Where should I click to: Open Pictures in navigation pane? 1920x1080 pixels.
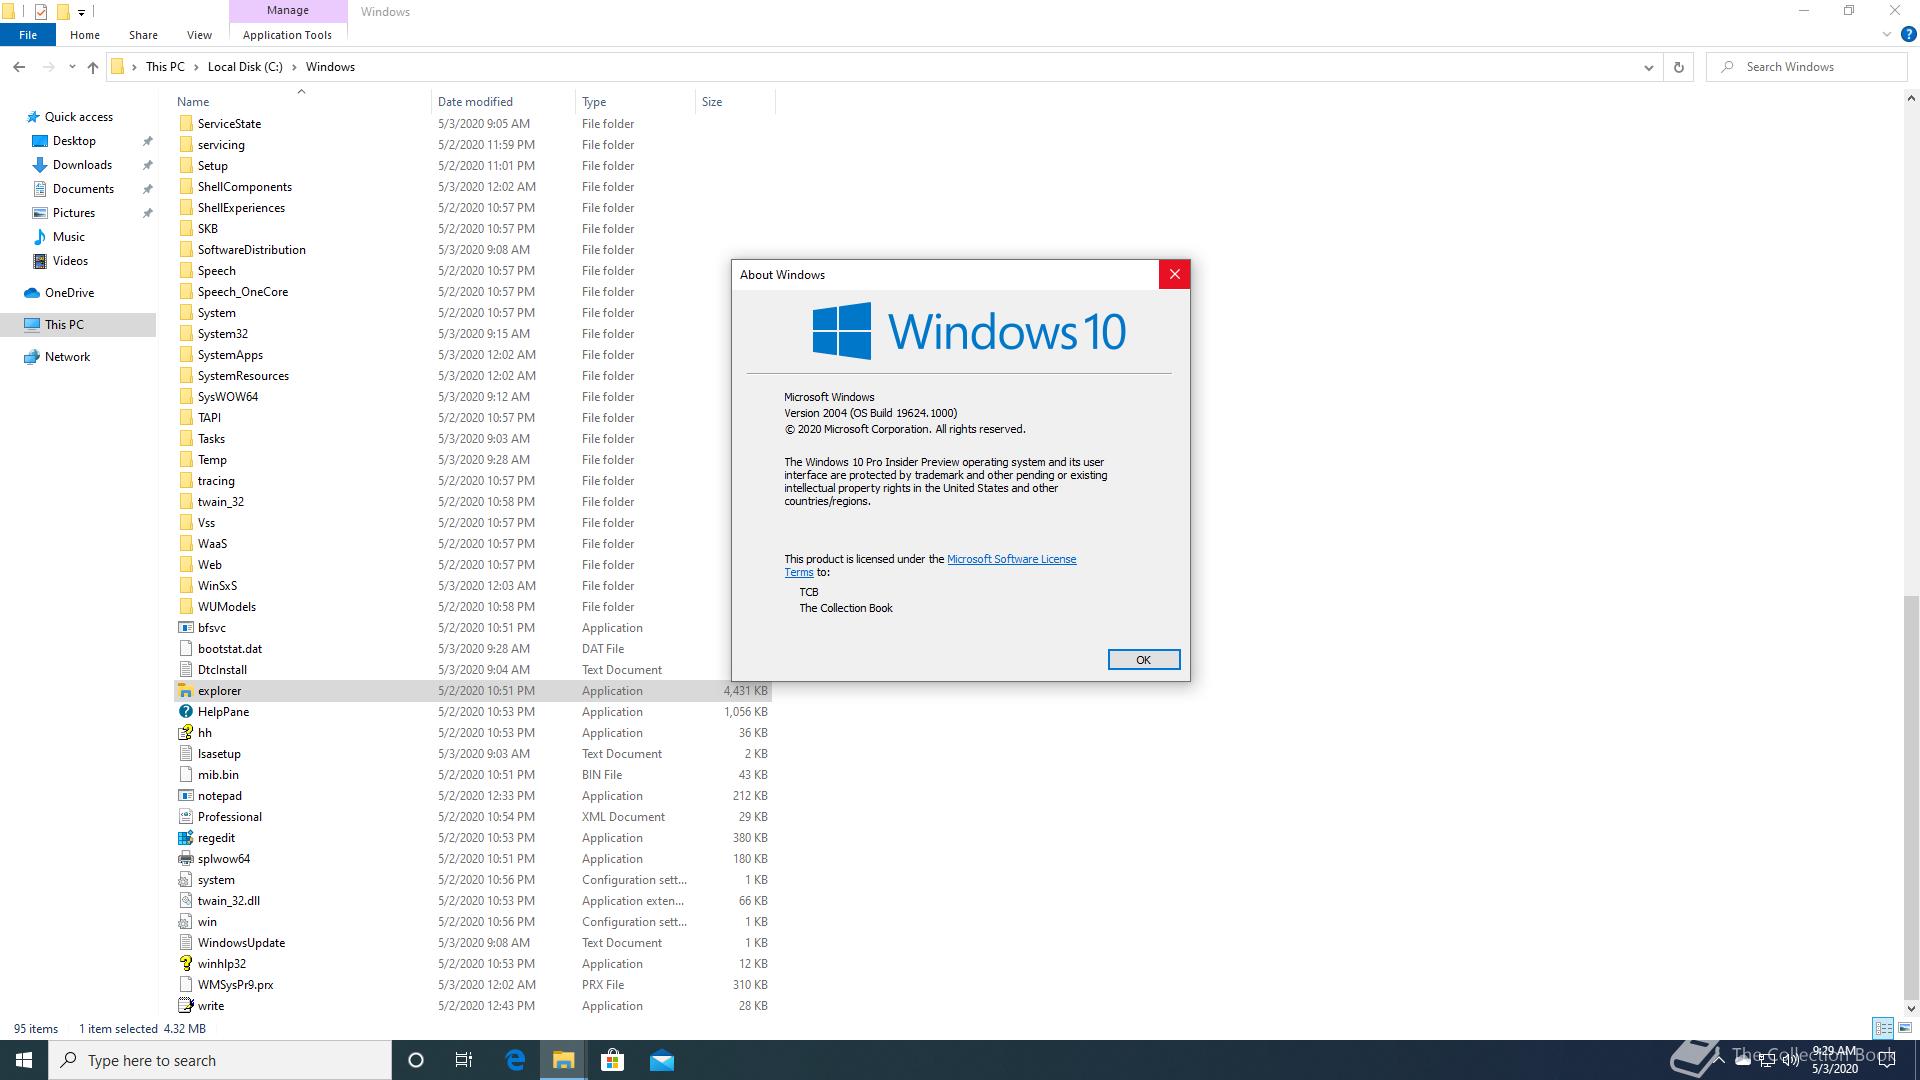click(x=74, y=213)
